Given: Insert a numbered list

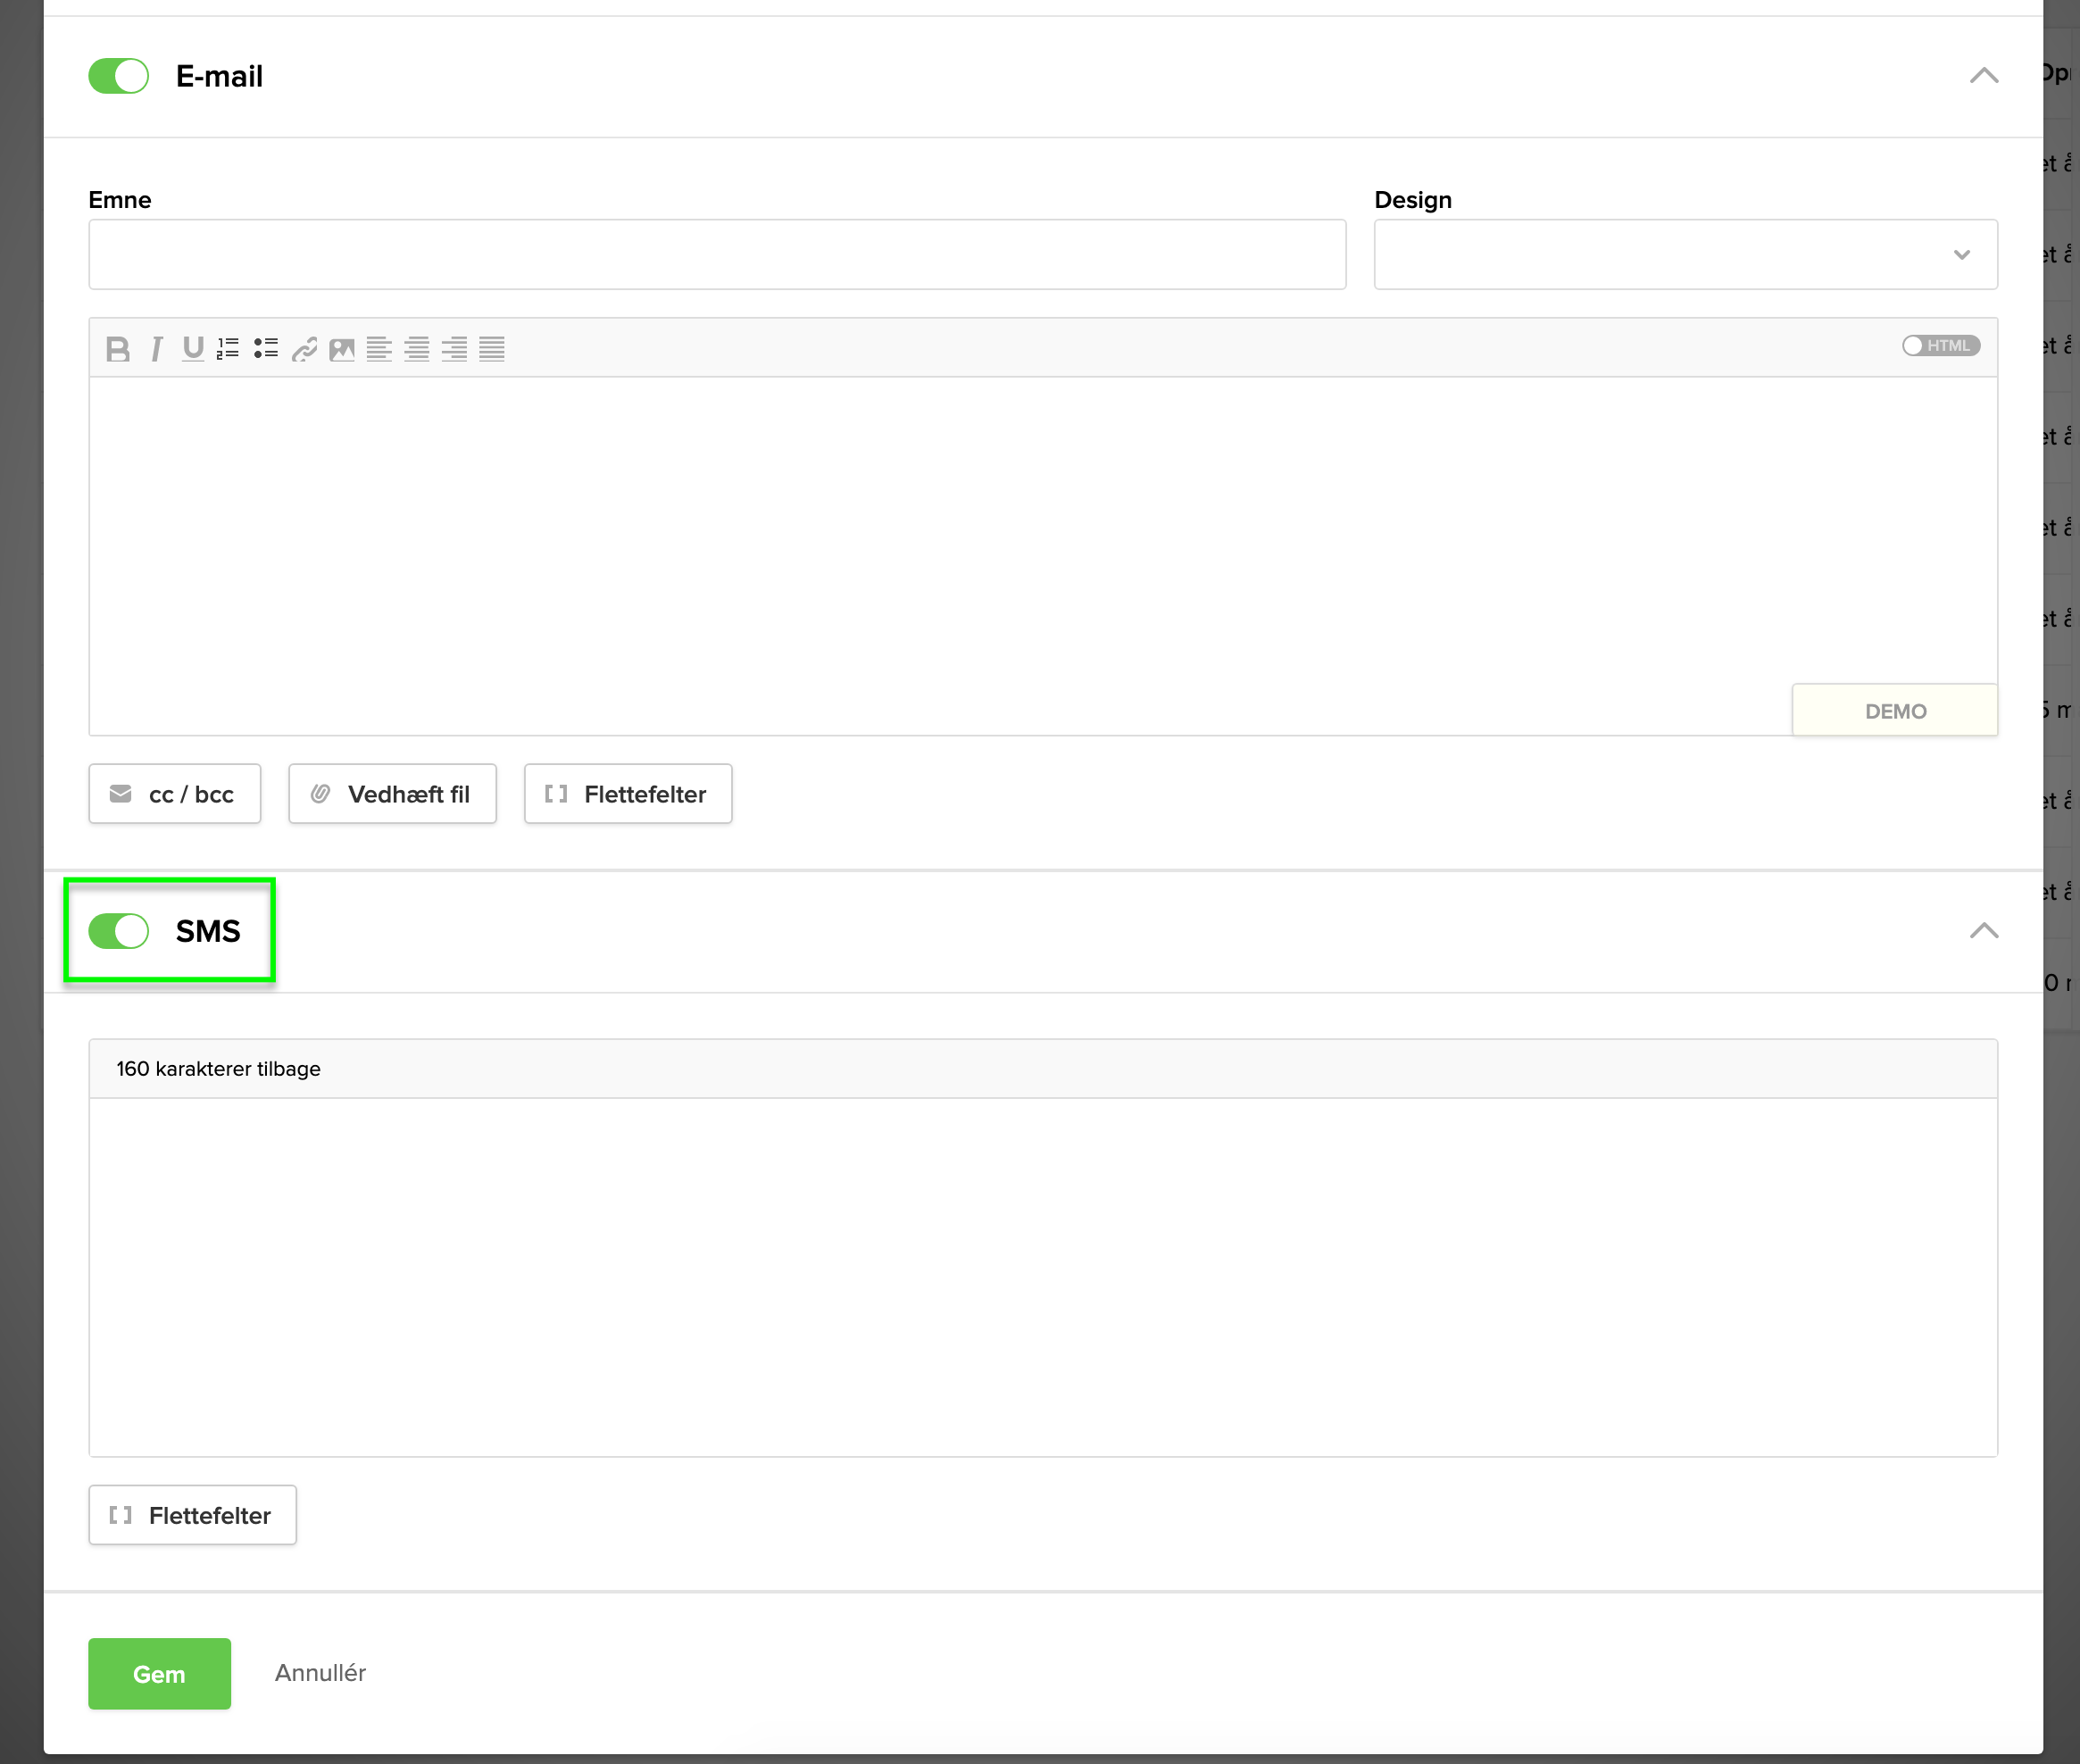Looking at the screenshot, I should tap(228, 349).
